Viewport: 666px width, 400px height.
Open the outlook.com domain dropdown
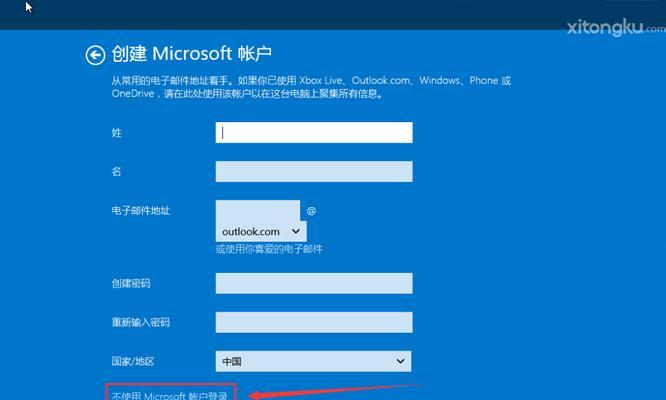pyautogui.click(x=261, y=231)
